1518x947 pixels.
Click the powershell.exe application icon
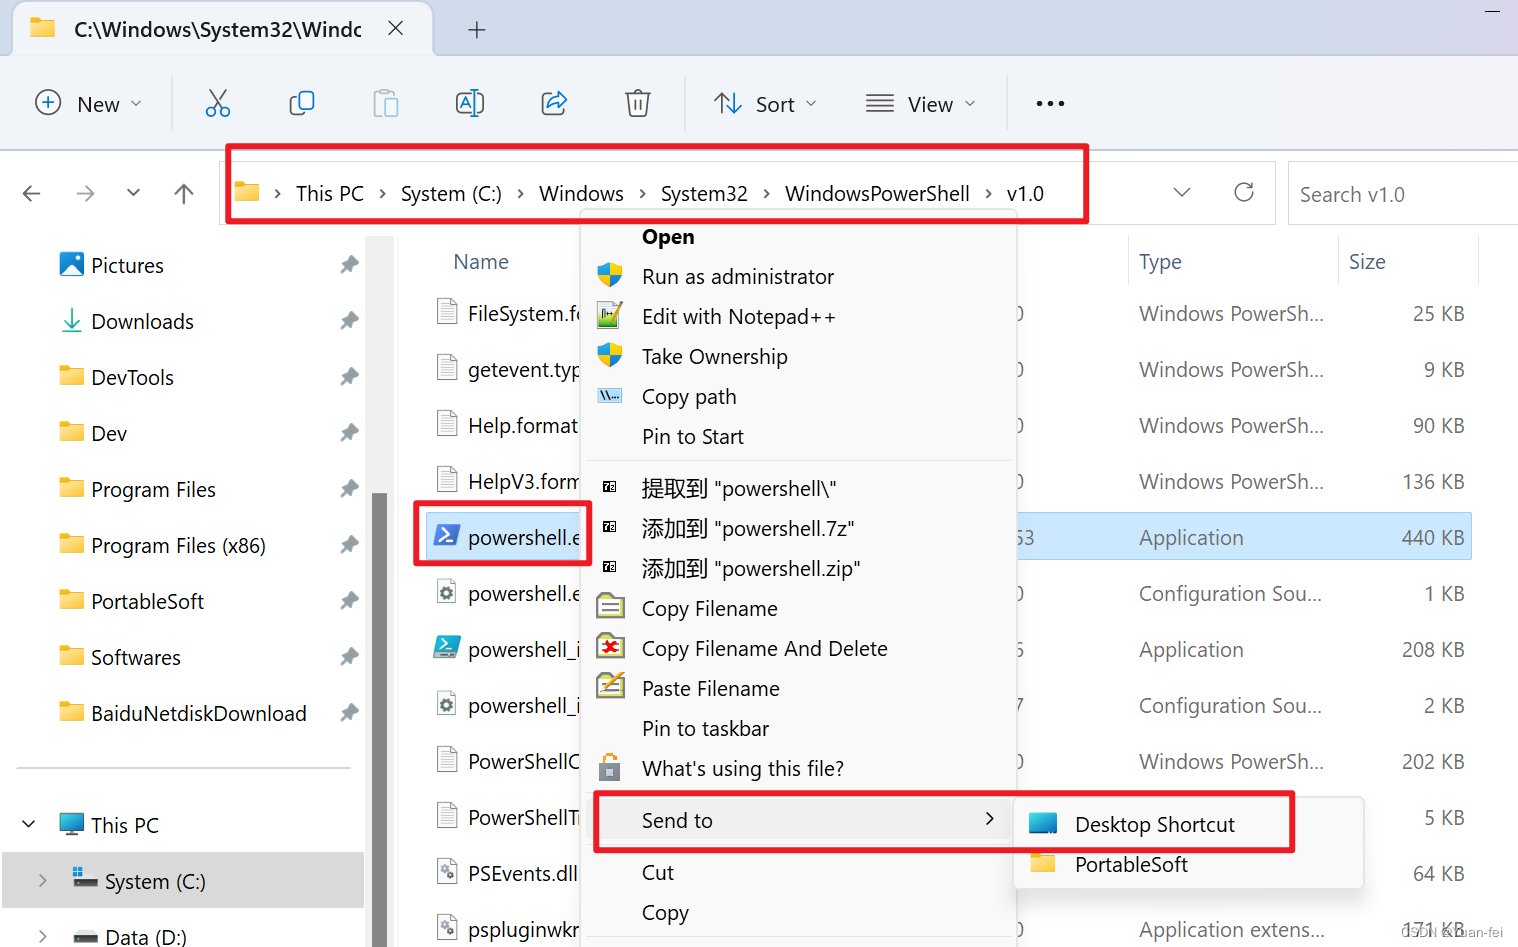pyautogui.click(x=447, y=537)
